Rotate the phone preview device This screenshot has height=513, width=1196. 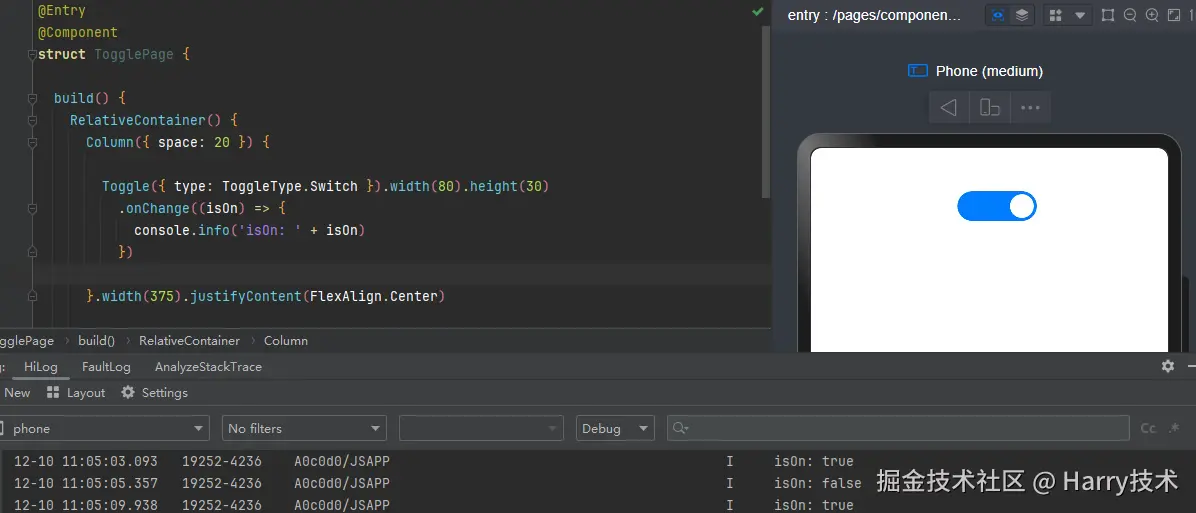pos(990,107)
